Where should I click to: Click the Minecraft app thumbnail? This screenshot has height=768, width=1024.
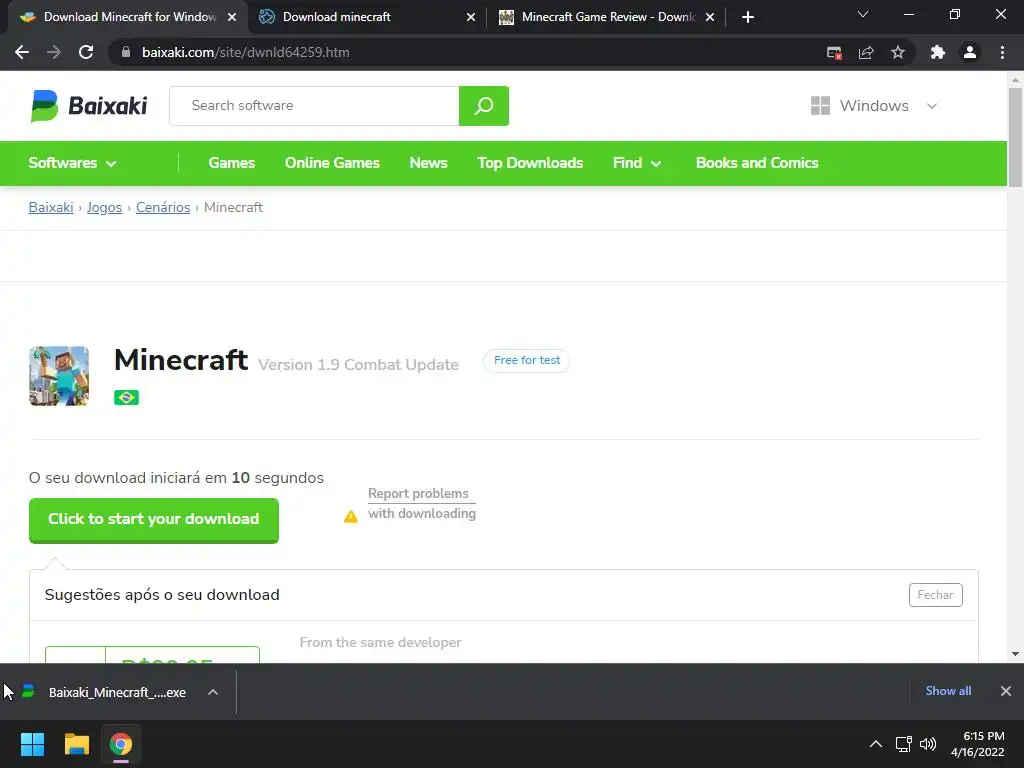(59, 376)
